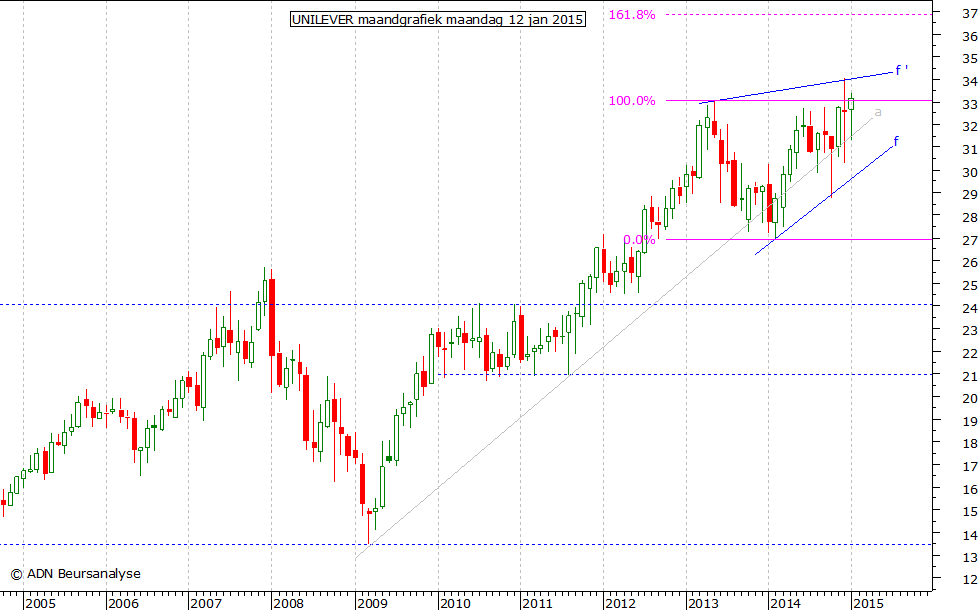This screenshot has width=980, height=610.
Task: Click the grey a trendline label
Action: (878, 112)
